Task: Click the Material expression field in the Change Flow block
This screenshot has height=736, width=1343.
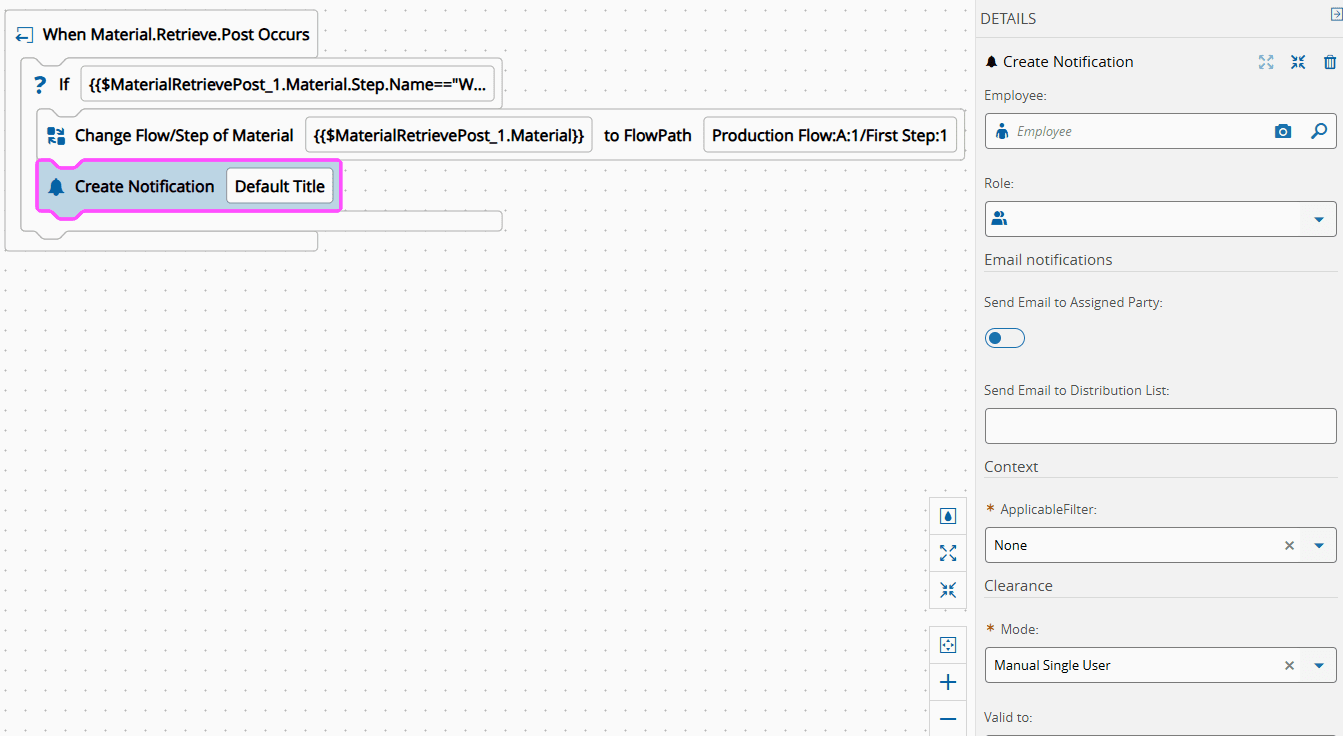Action: pyautogui.click(x=449, y=135)
